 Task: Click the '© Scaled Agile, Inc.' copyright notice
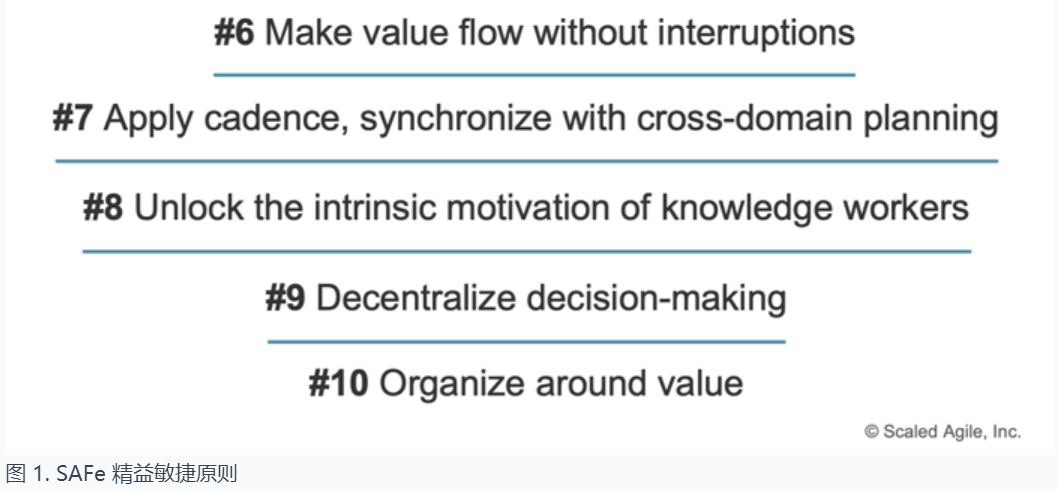coord(942,432)
